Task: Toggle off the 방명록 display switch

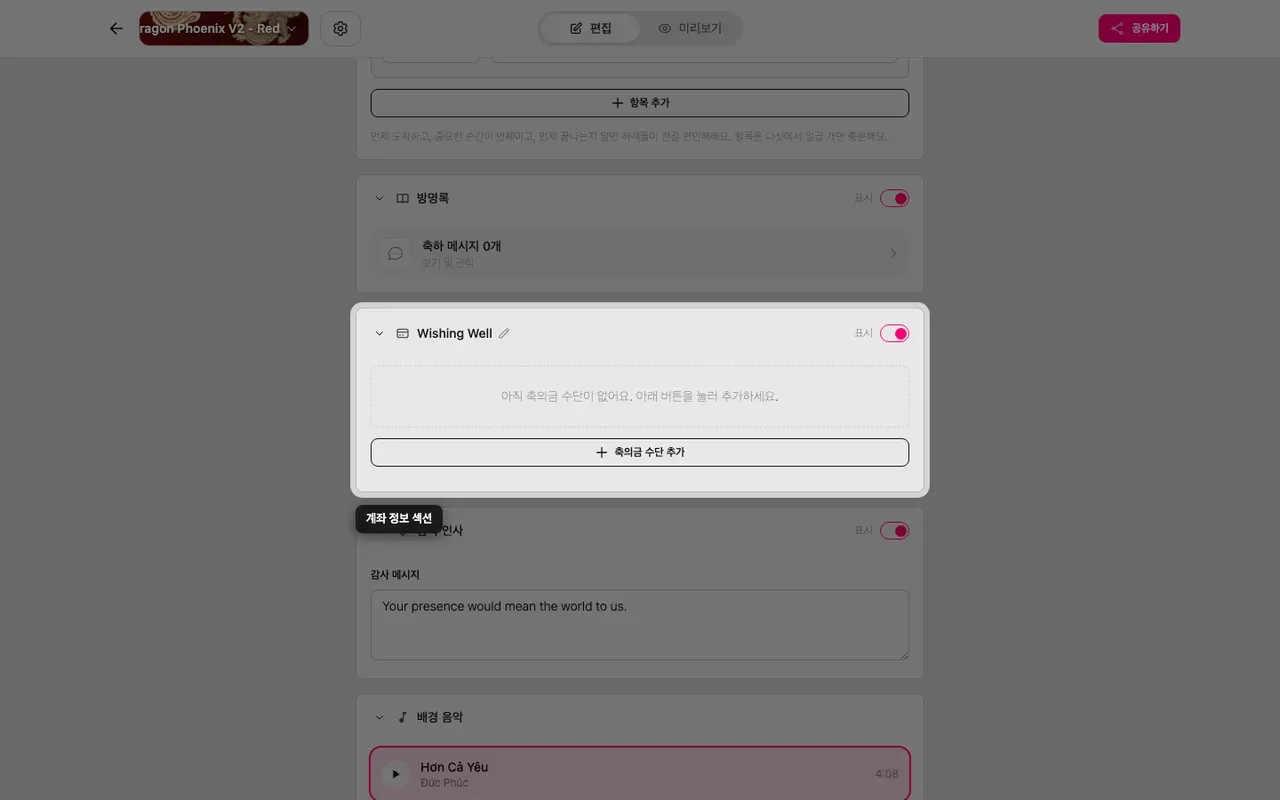Action: (894, 198)
